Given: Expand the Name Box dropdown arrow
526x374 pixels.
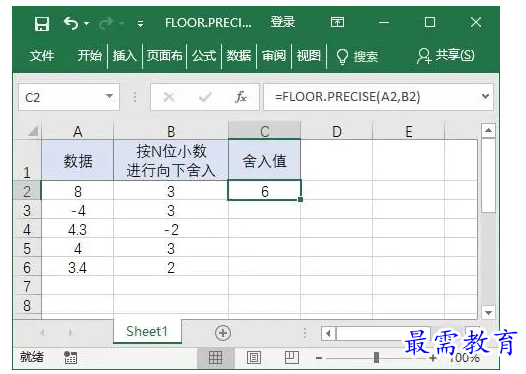Looking at the screenshot, I should click(109, 96).
